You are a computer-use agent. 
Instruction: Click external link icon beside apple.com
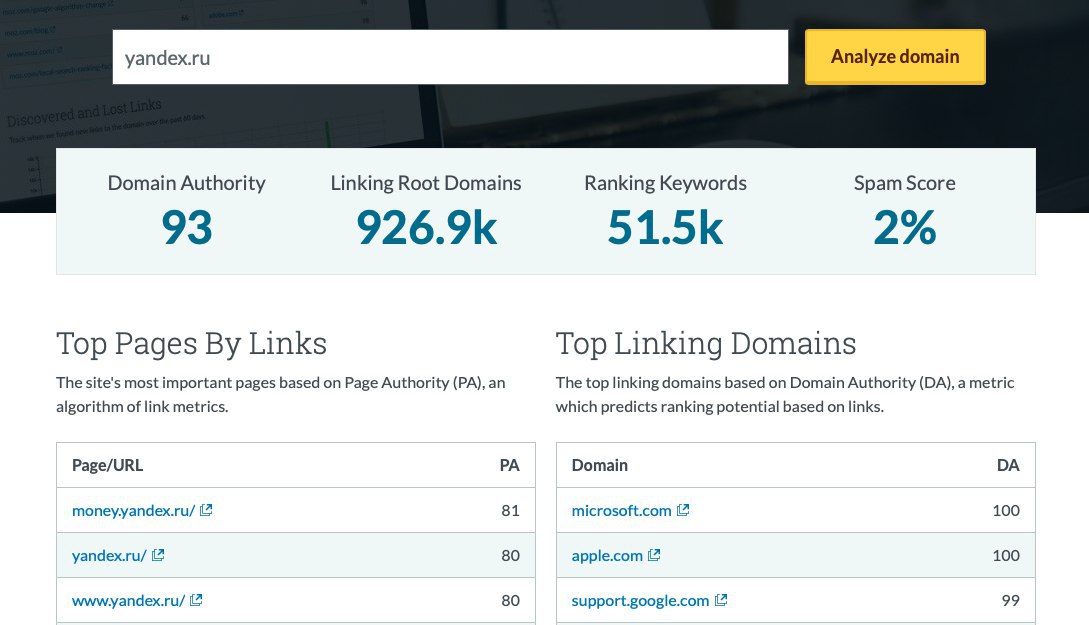pos(654,555)
